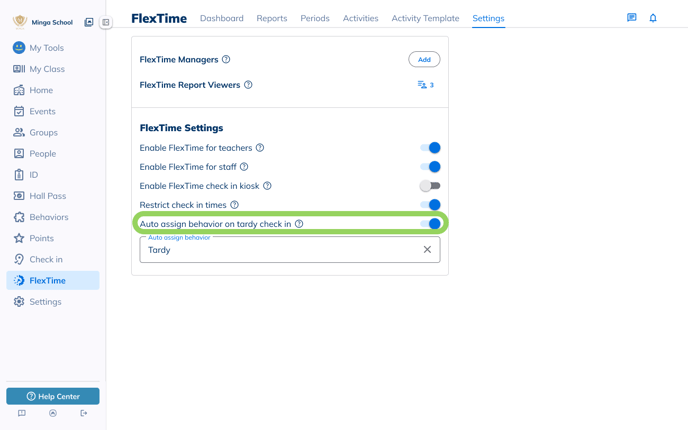The image size is (688, 430).
Task: Open the gallery icon beside Minga School
Action: click(x=89, y=22)
